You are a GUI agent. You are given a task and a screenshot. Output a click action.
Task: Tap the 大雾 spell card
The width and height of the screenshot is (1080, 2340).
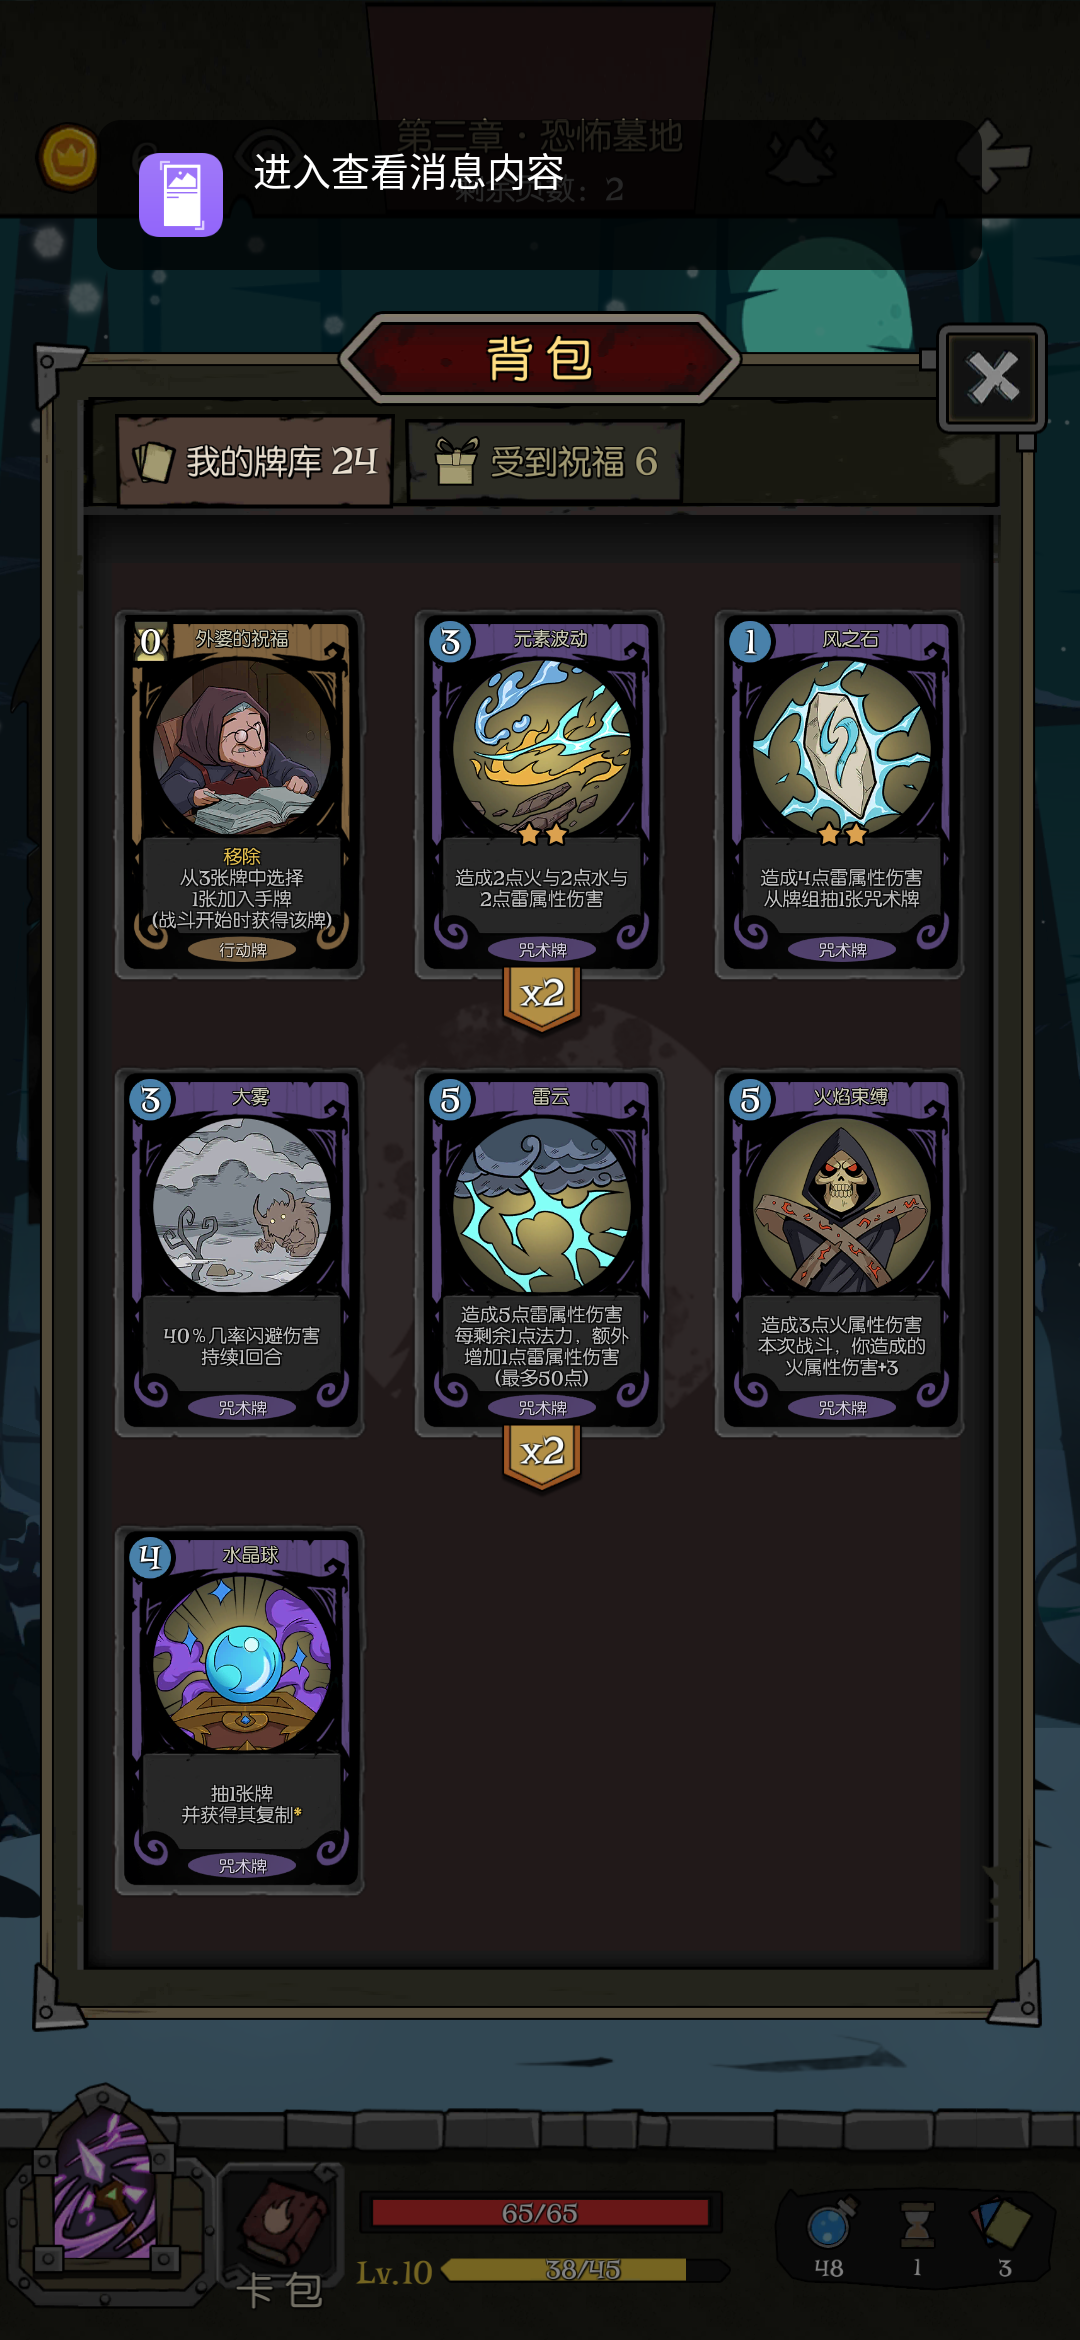pos(240,1253)
